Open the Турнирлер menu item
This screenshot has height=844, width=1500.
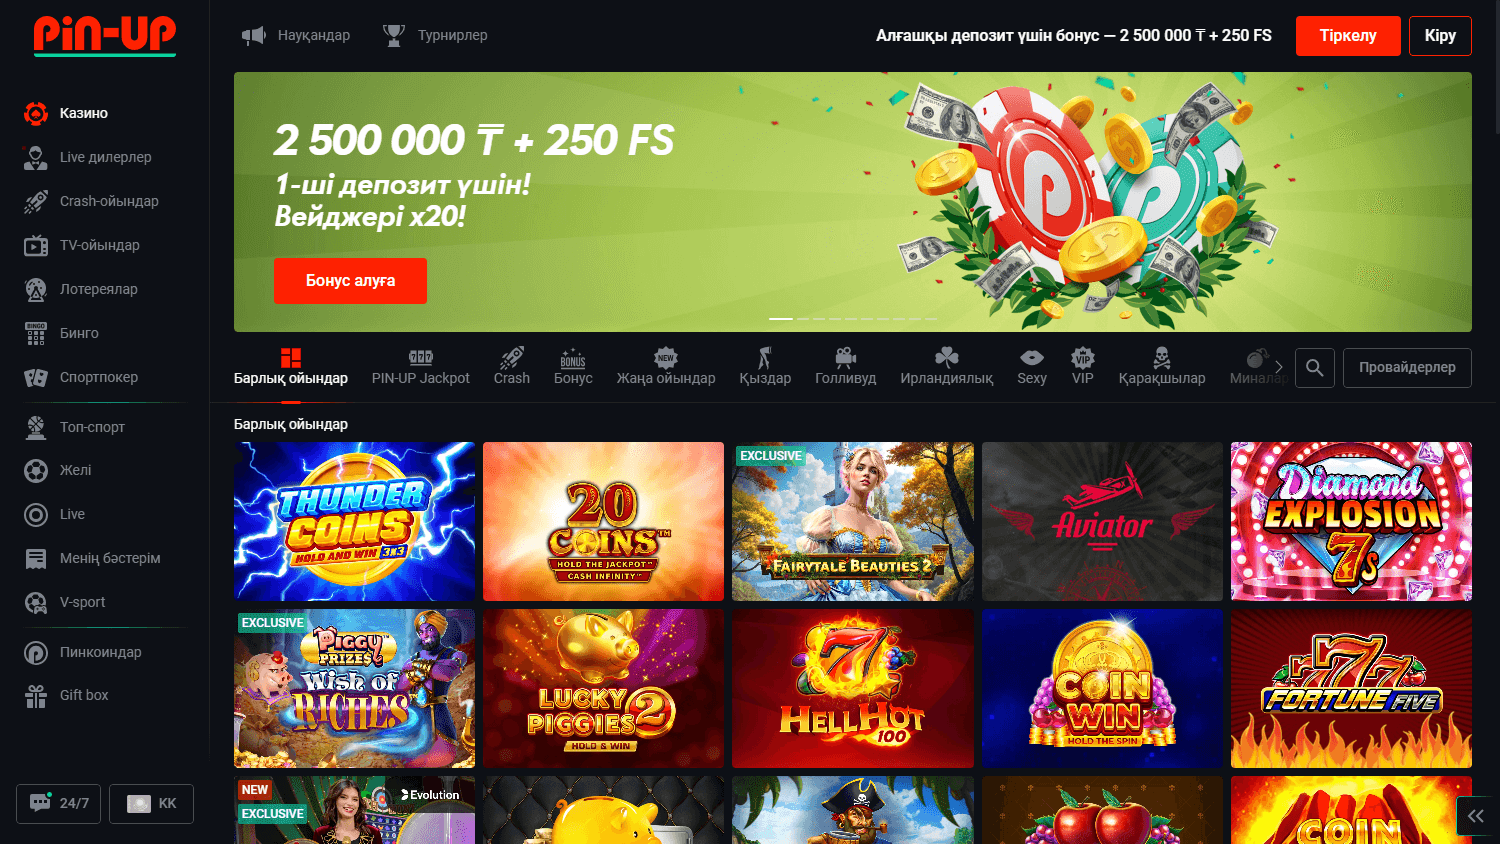click(436, 35)
